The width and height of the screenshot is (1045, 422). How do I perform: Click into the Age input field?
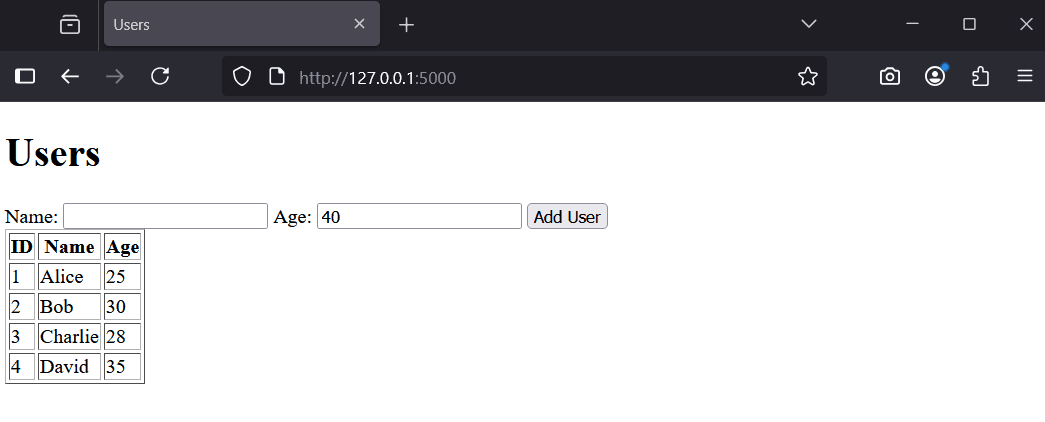click(419, 216)
